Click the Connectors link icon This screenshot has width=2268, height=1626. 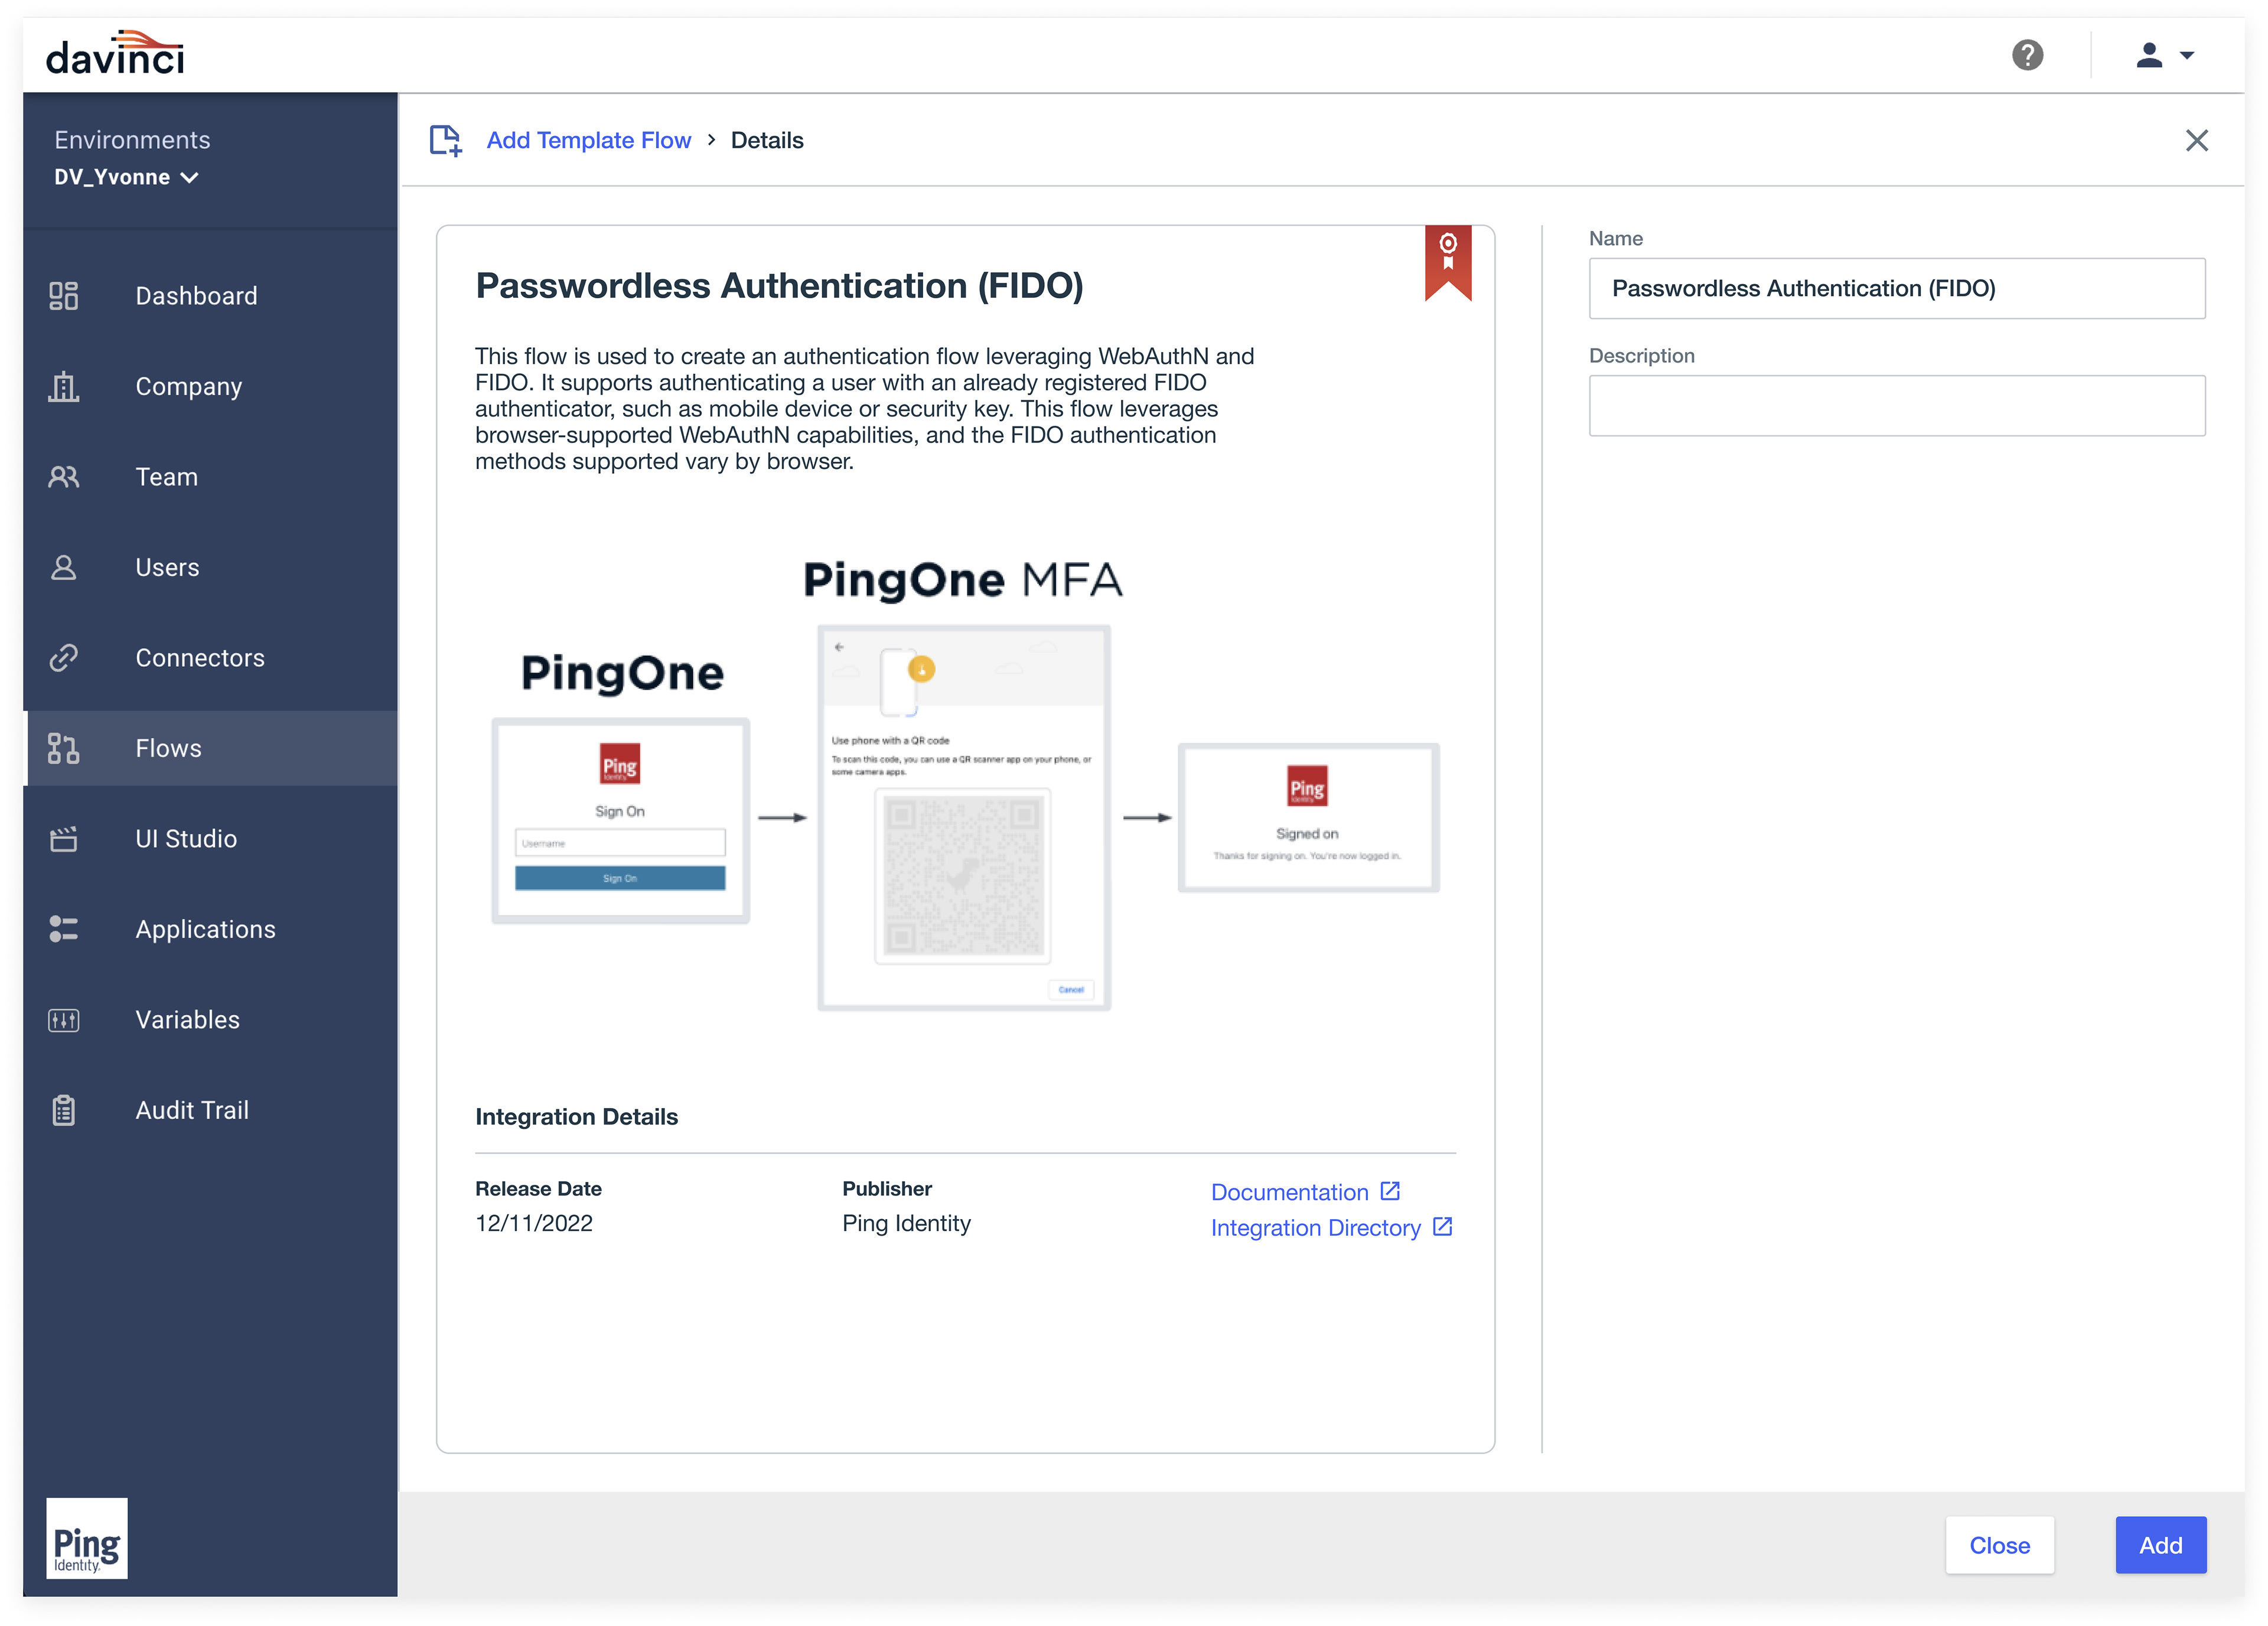click(63, 658)
